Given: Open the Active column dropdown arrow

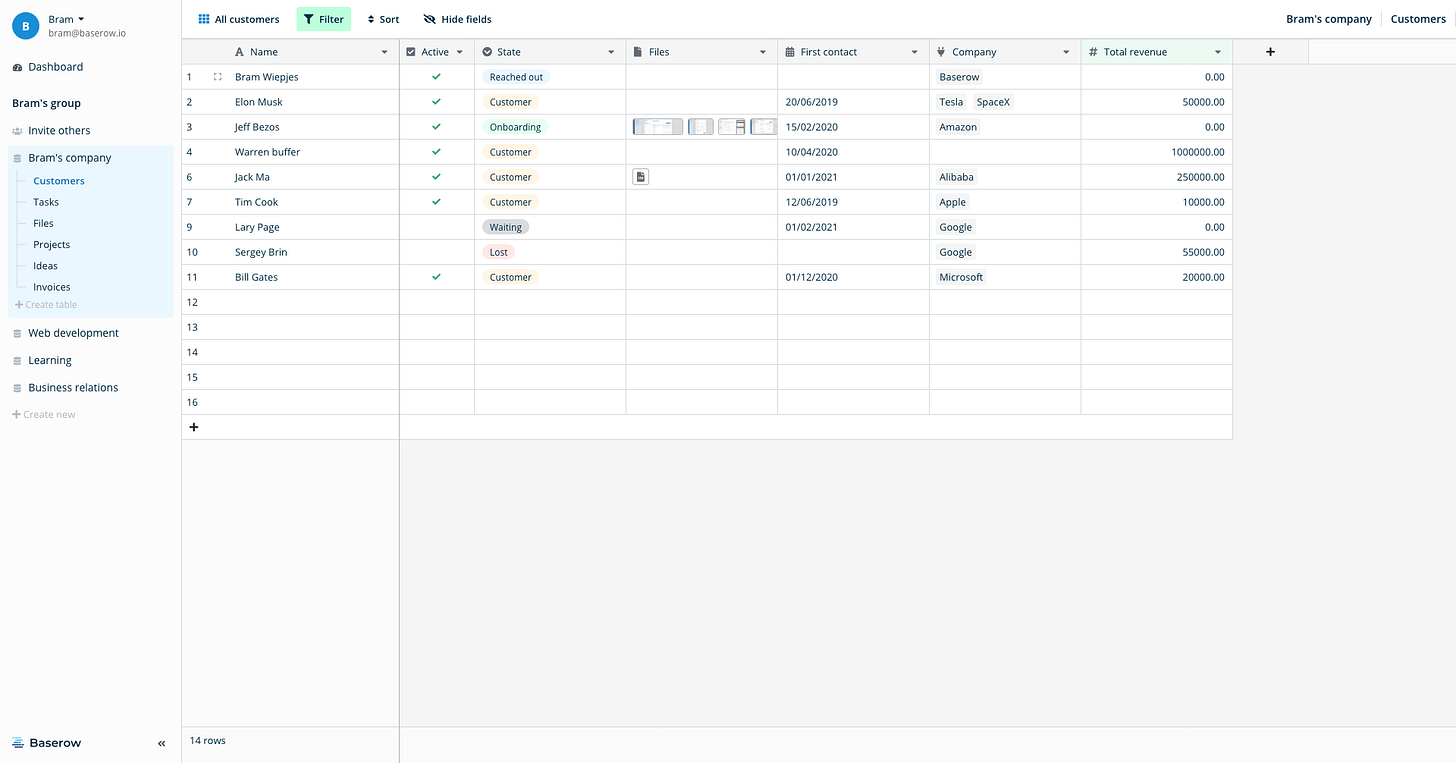Looking at the screenshot, I should point(460,52).
